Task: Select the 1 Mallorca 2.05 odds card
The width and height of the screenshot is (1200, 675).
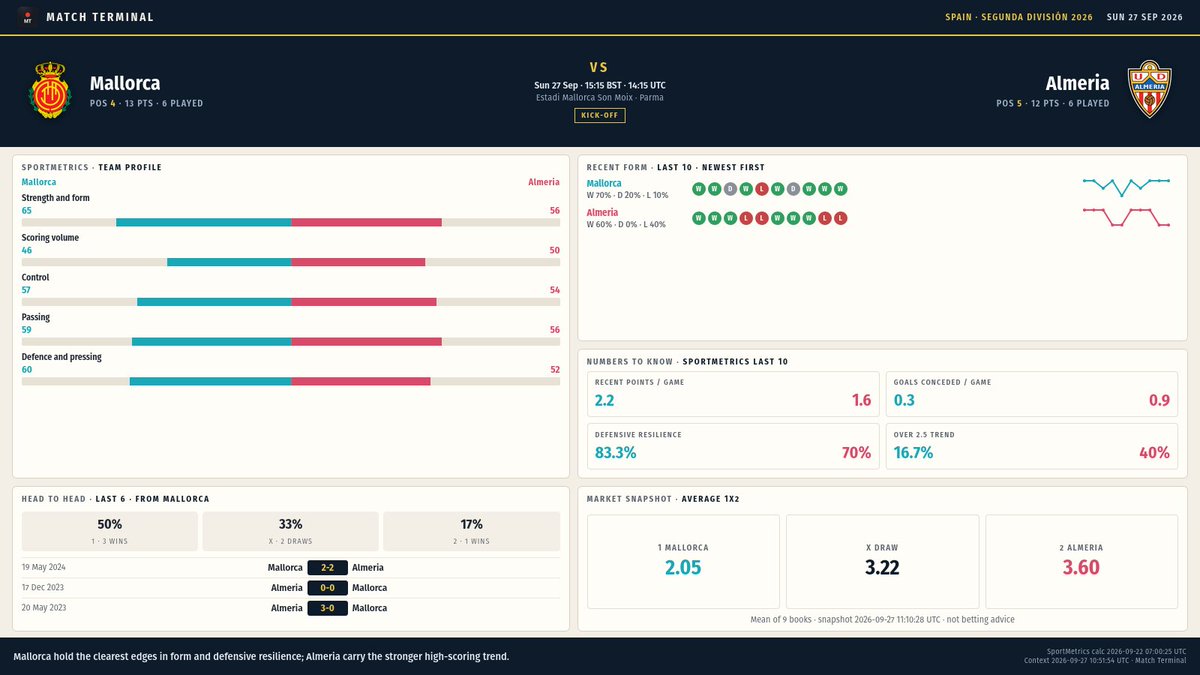Action: point(684,561)
